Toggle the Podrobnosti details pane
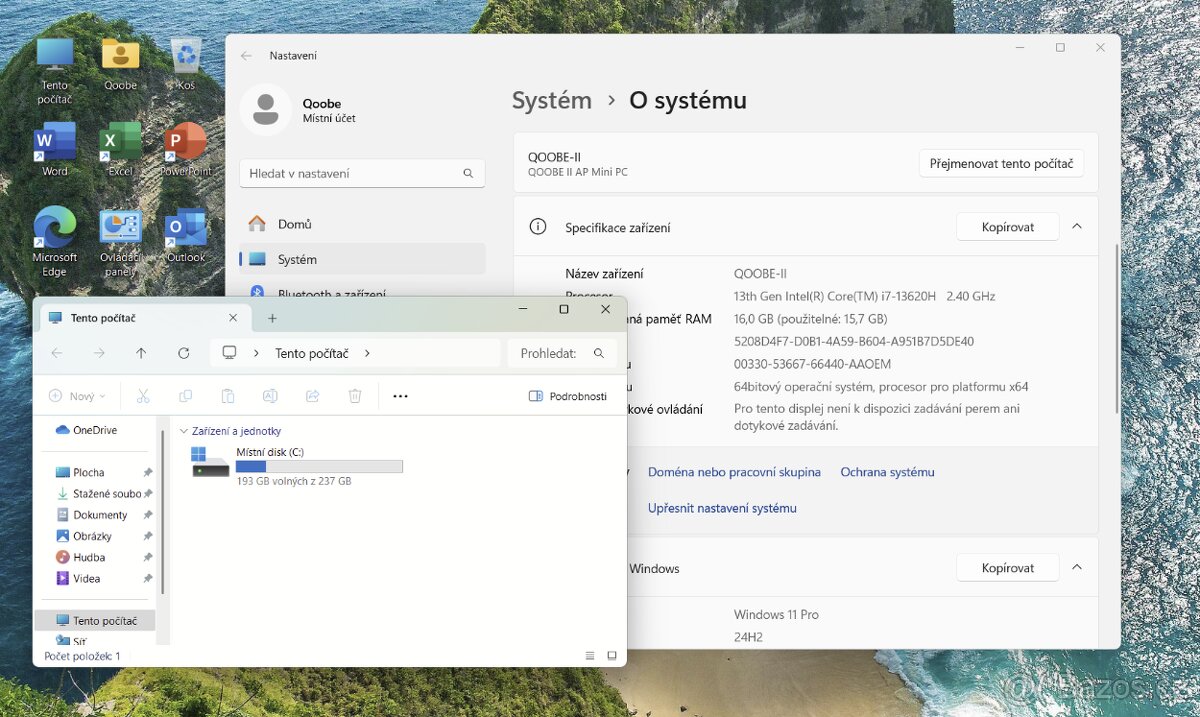1200x717 pixels. coord(567,396)
